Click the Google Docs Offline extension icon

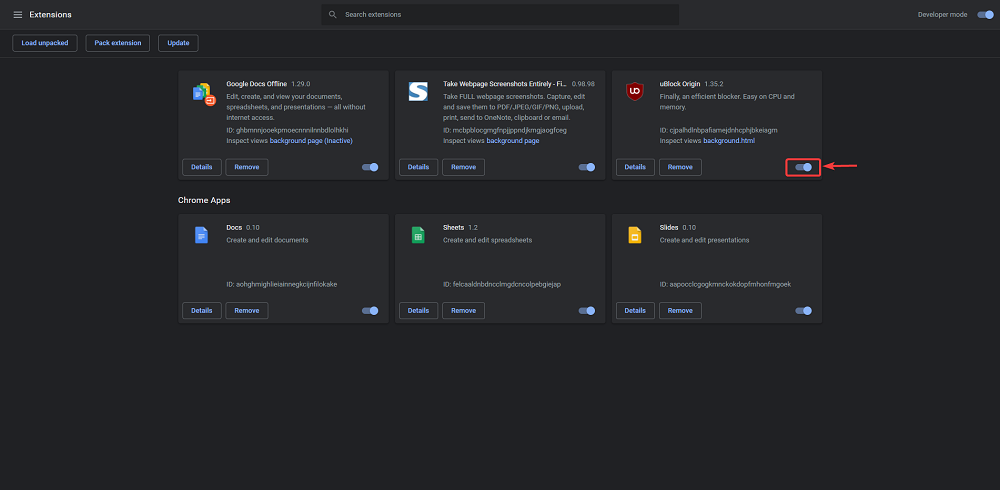pyautogui.click(x=203, y=93)
